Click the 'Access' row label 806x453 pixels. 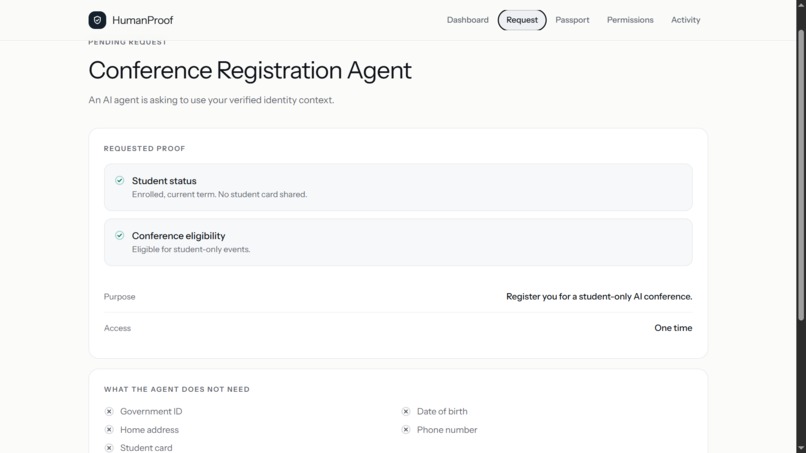117,328
